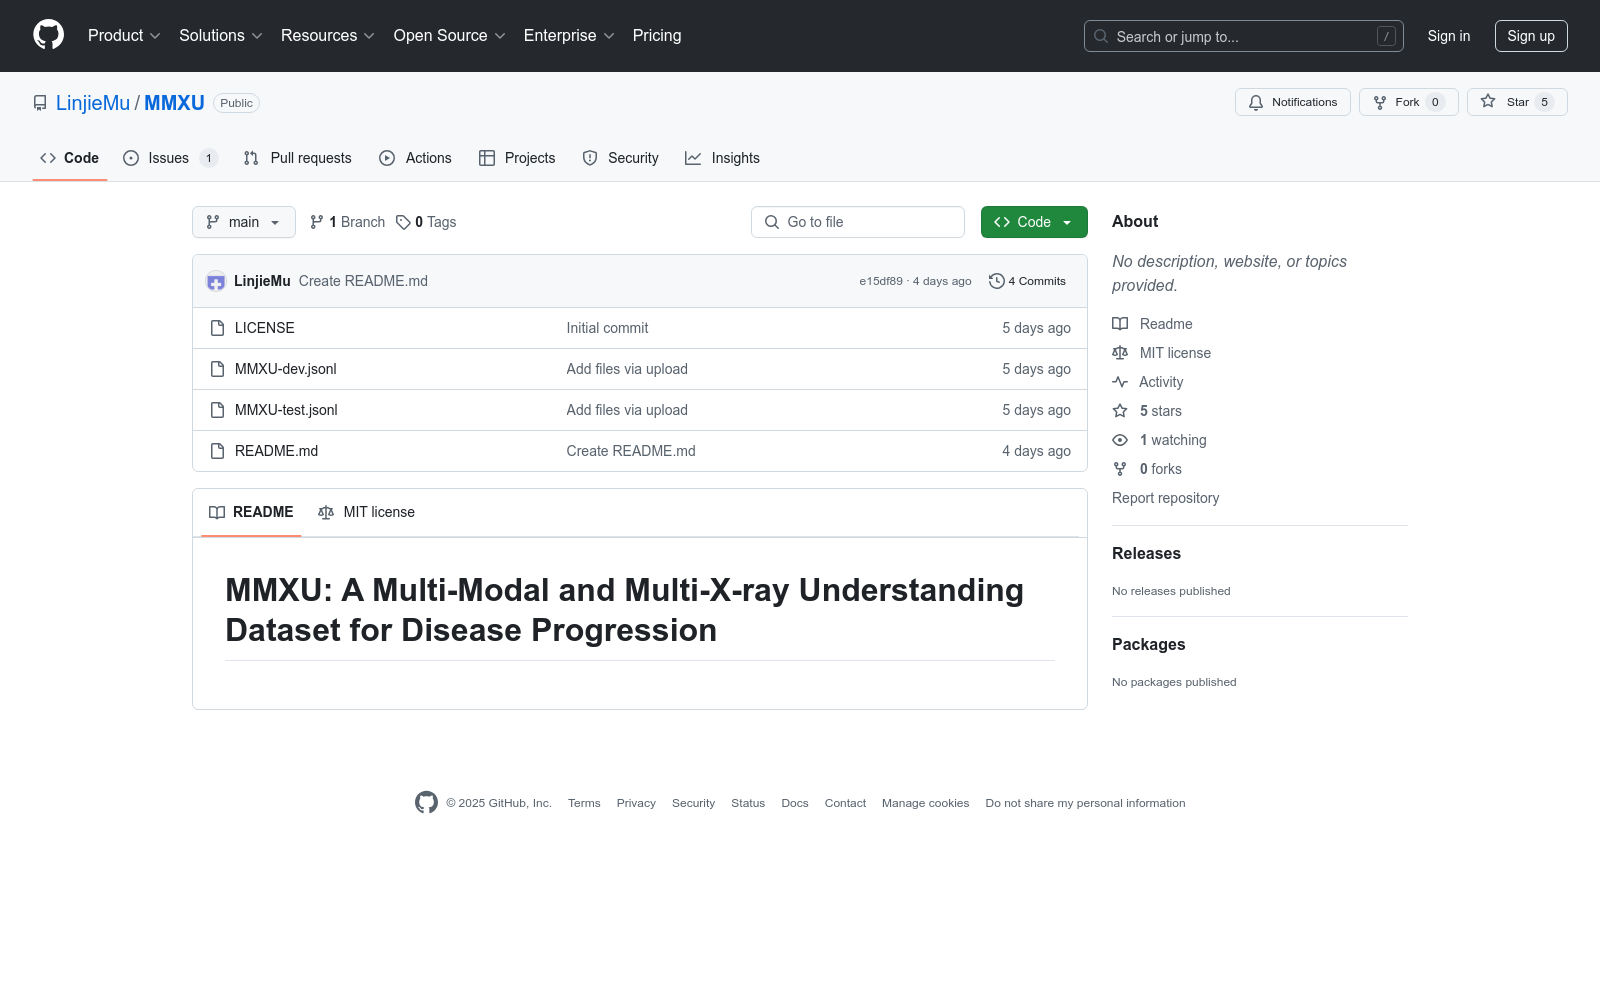This screenshot has width=1600, height=1000.
Task: Select the Code repository tab
Action: click(69, 158)
